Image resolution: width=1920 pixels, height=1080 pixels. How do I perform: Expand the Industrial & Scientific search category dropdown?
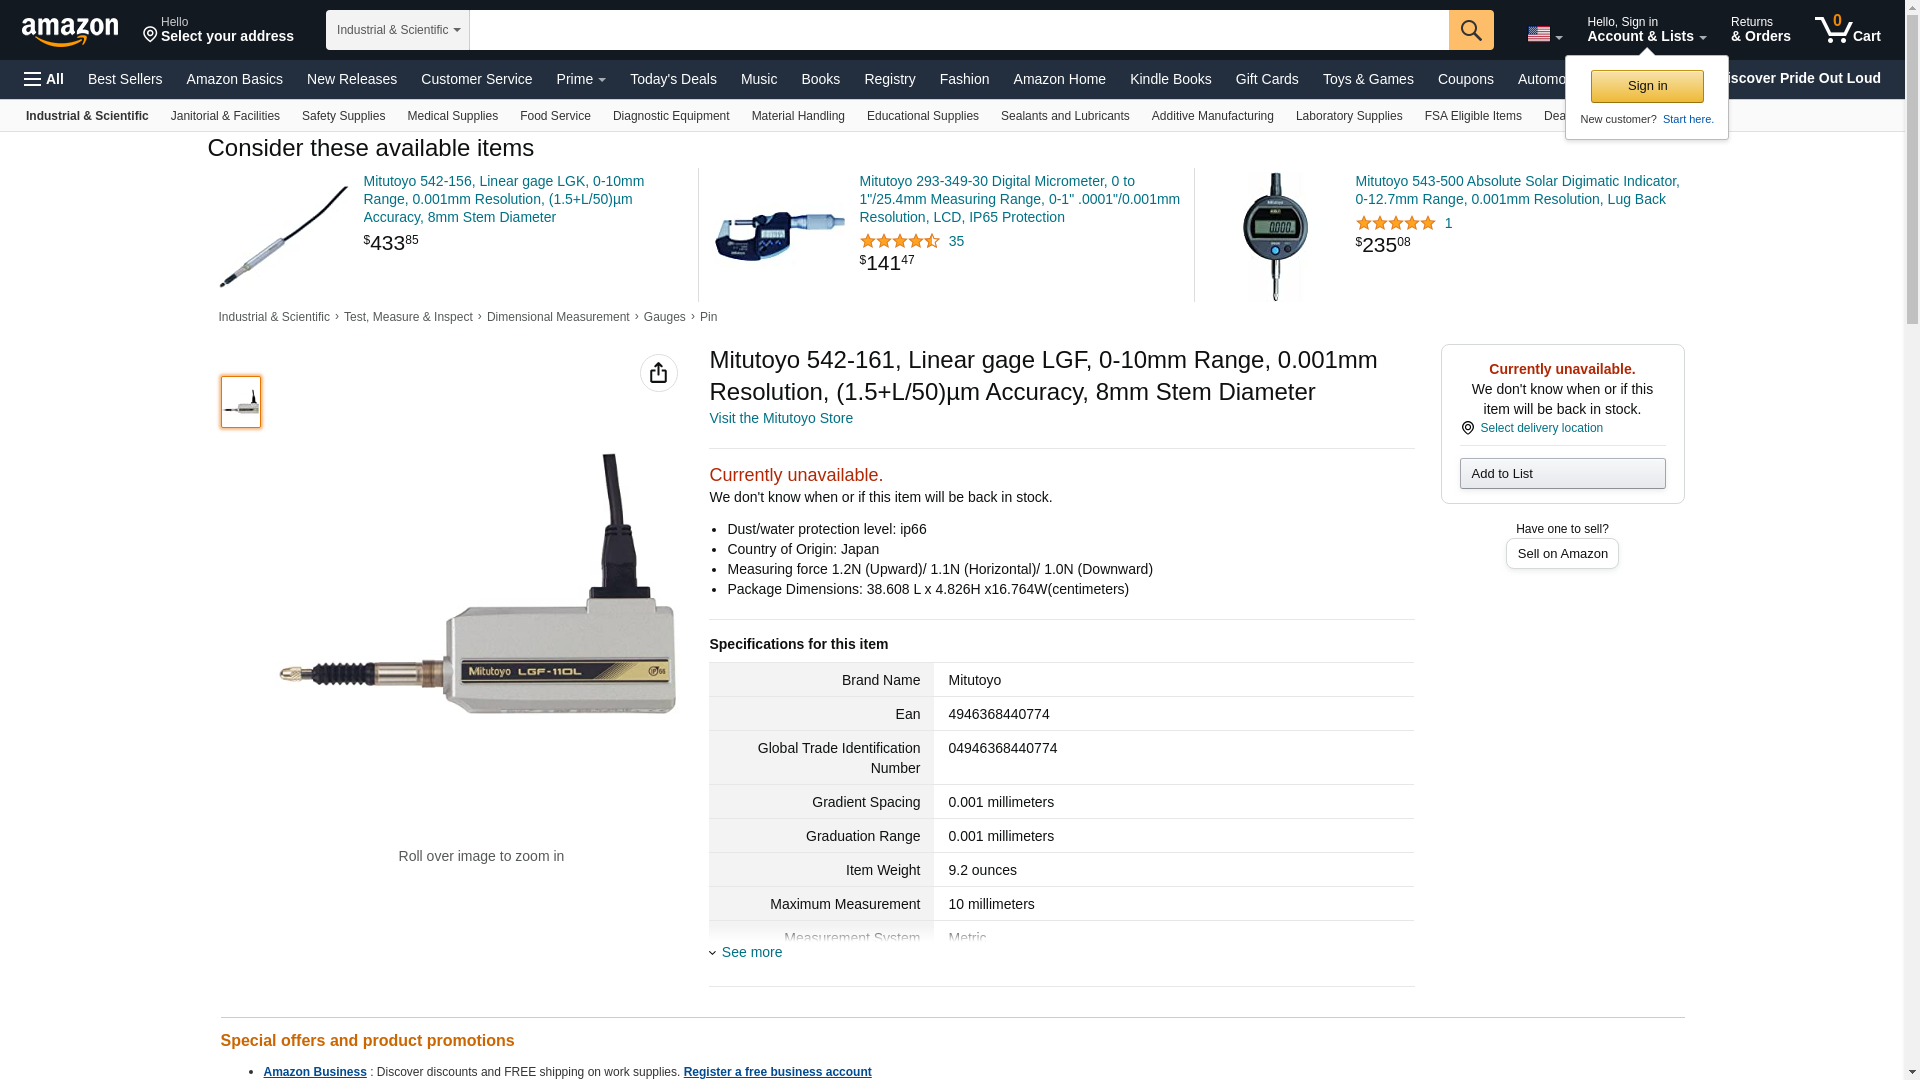pos(397,30)
